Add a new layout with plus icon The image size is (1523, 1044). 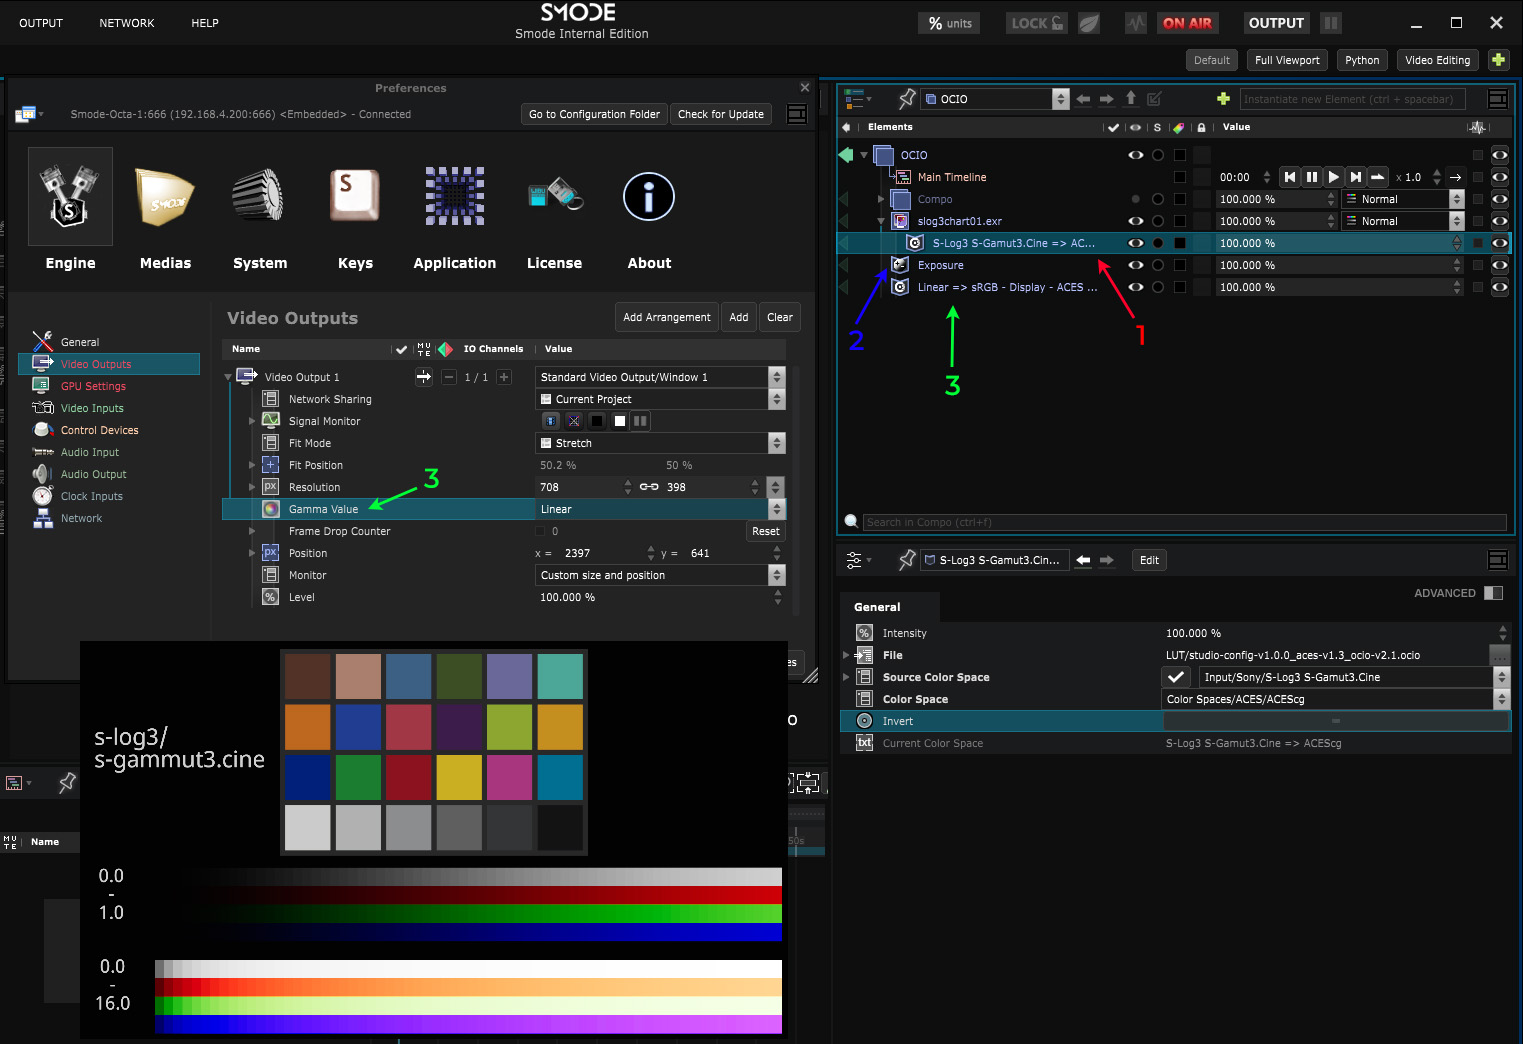1498,60
